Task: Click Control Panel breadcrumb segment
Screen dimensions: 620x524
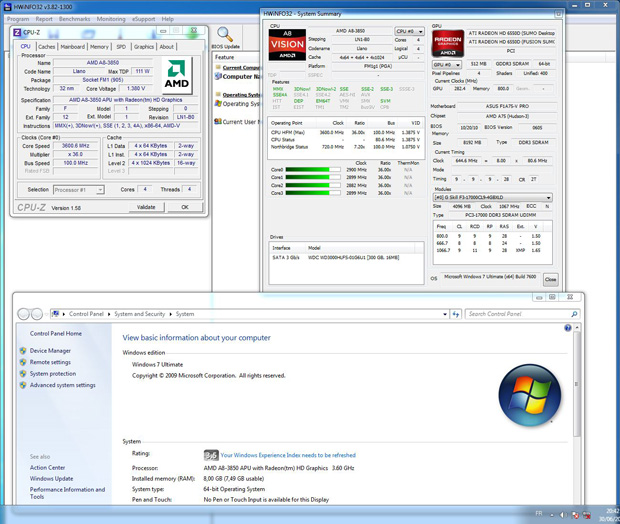Action: coord(86,314)
